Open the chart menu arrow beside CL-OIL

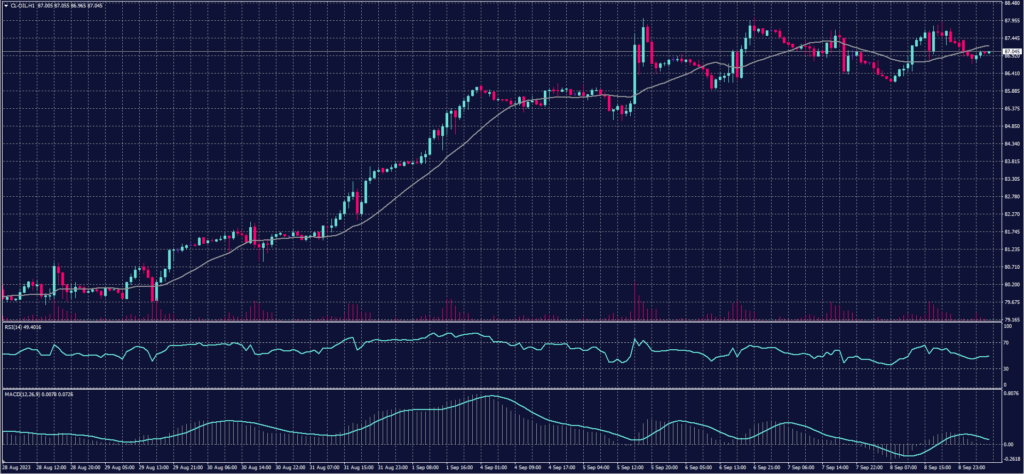(5, 5)
